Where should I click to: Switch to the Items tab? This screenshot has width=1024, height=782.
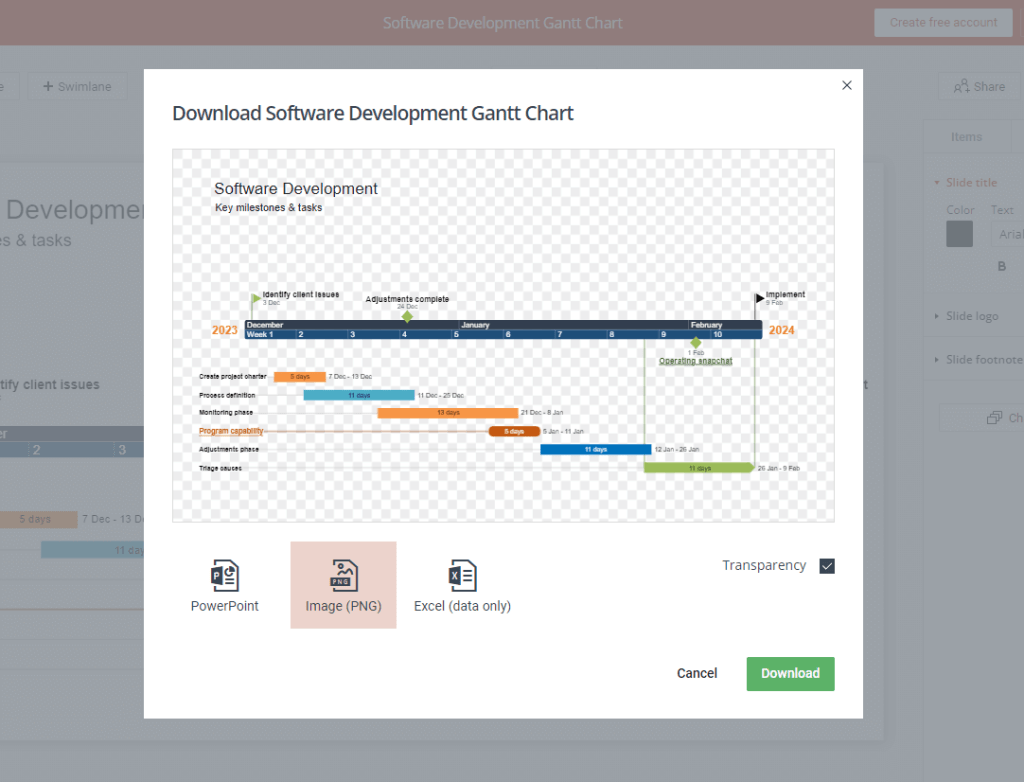click(967, 136)
